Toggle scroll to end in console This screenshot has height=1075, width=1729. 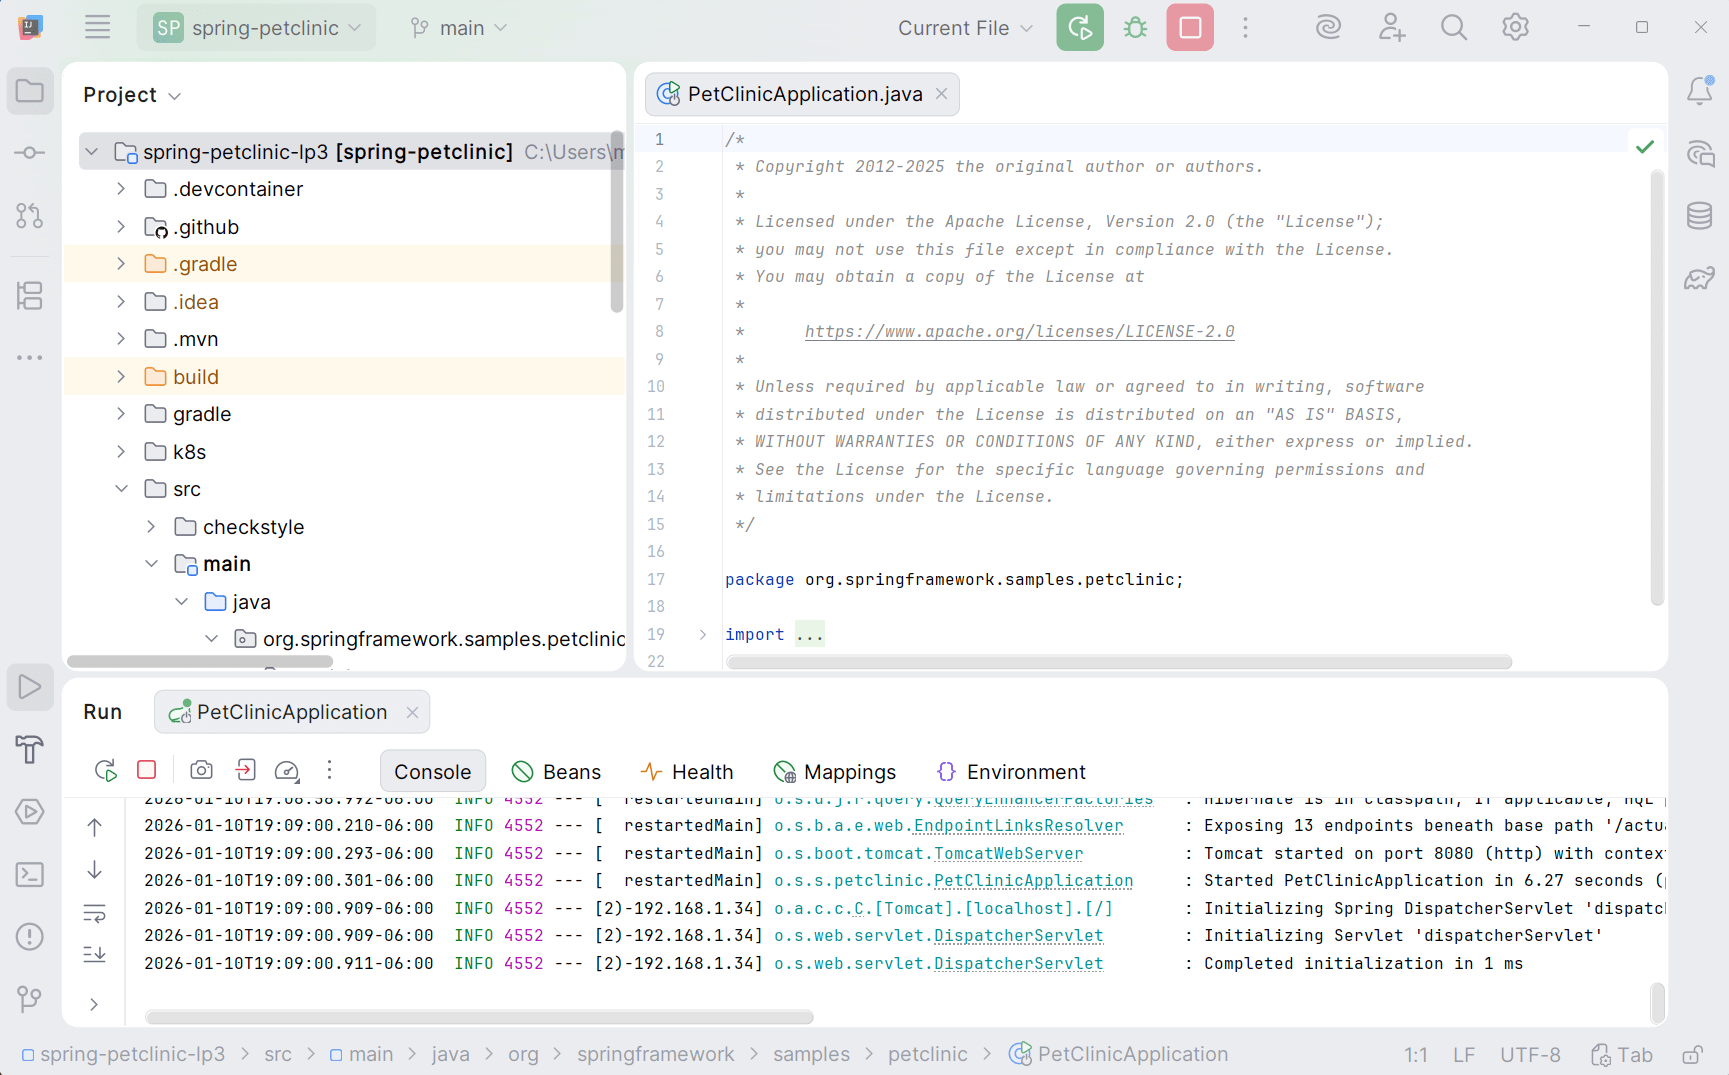[94, 954]
